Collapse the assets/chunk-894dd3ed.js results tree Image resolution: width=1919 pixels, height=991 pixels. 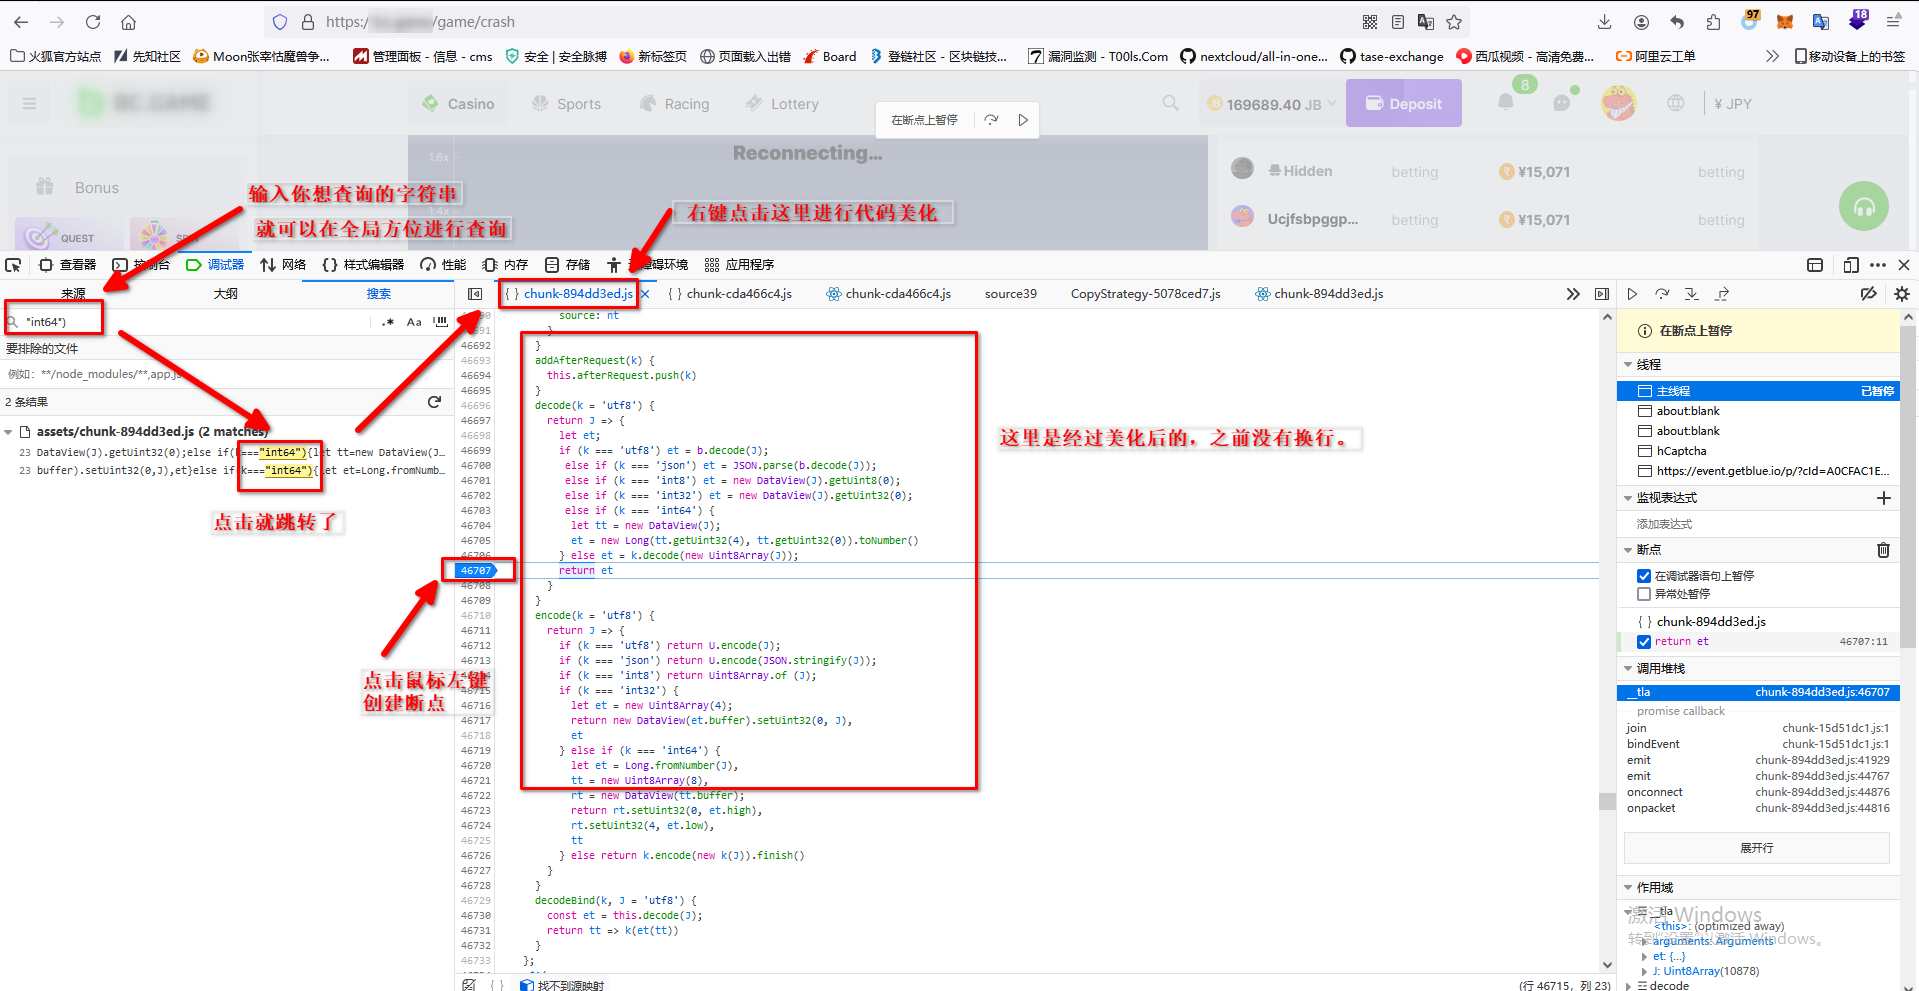[9, 432]
